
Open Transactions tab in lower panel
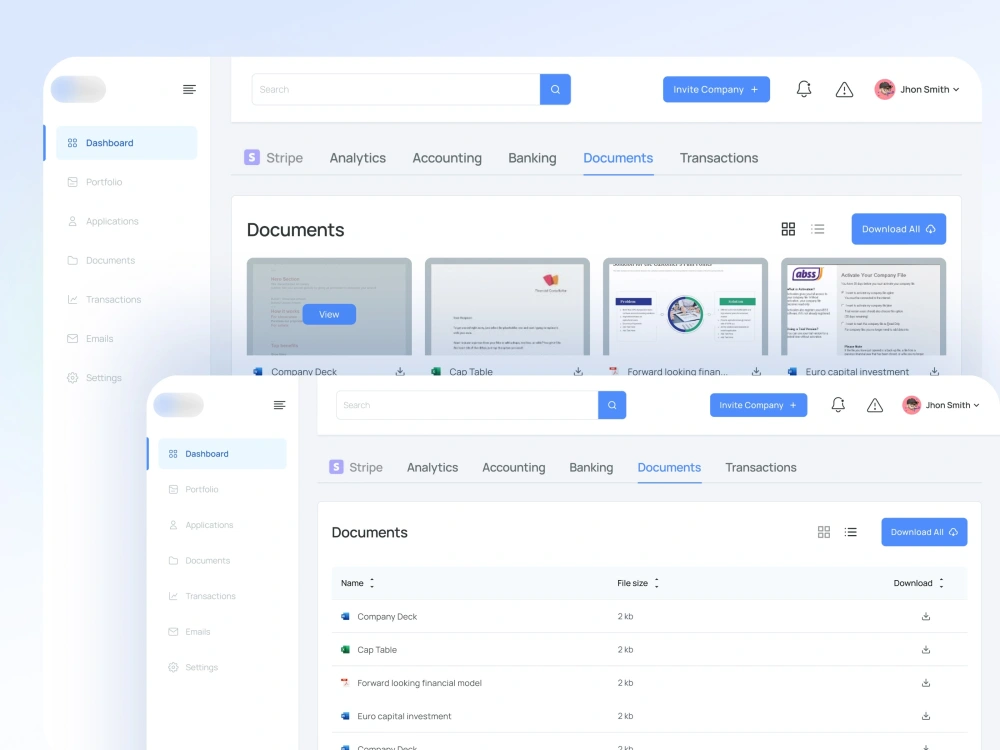761,467
